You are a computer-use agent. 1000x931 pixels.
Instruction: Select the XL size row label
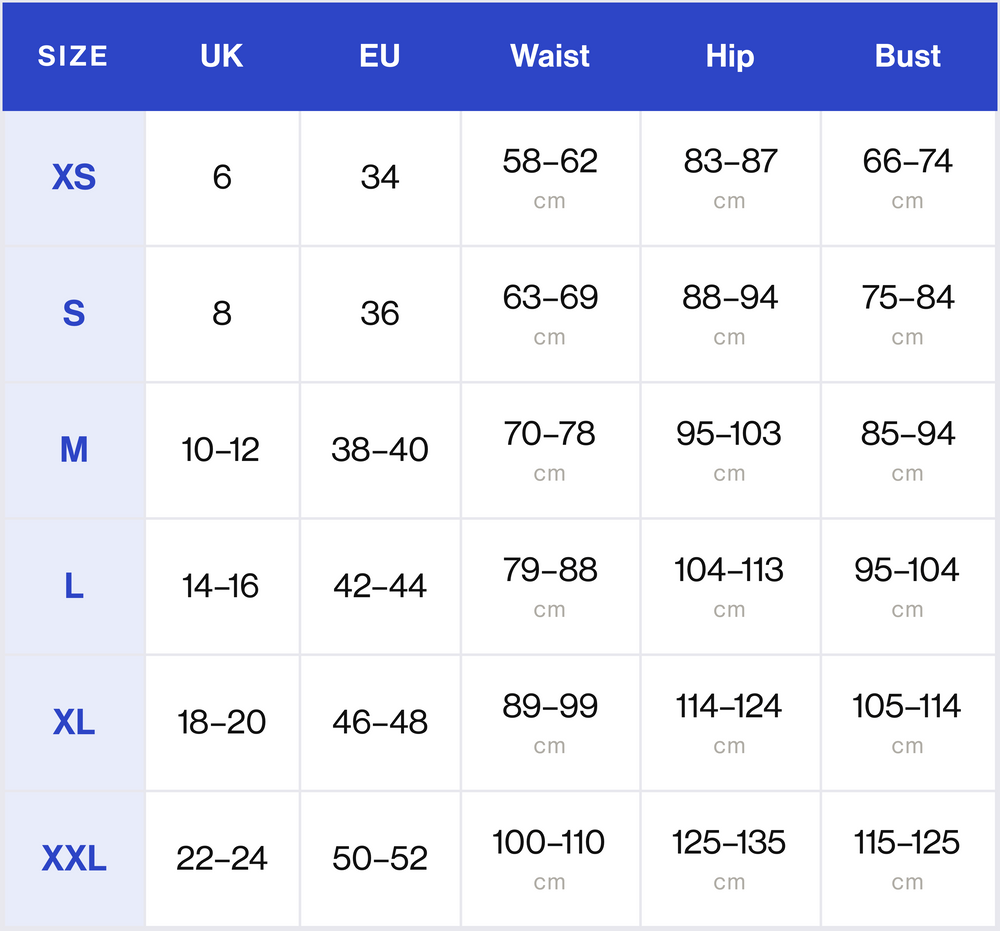tap(74, 722)
